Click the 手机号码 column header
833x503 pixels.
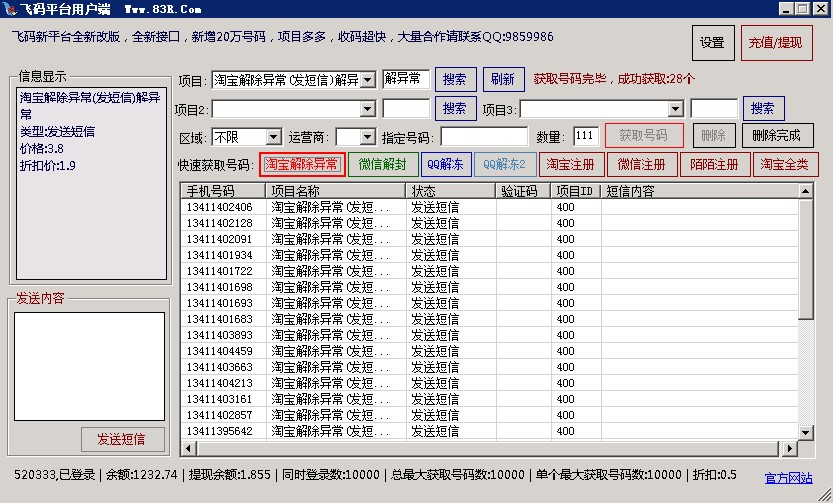coord(223,191)
